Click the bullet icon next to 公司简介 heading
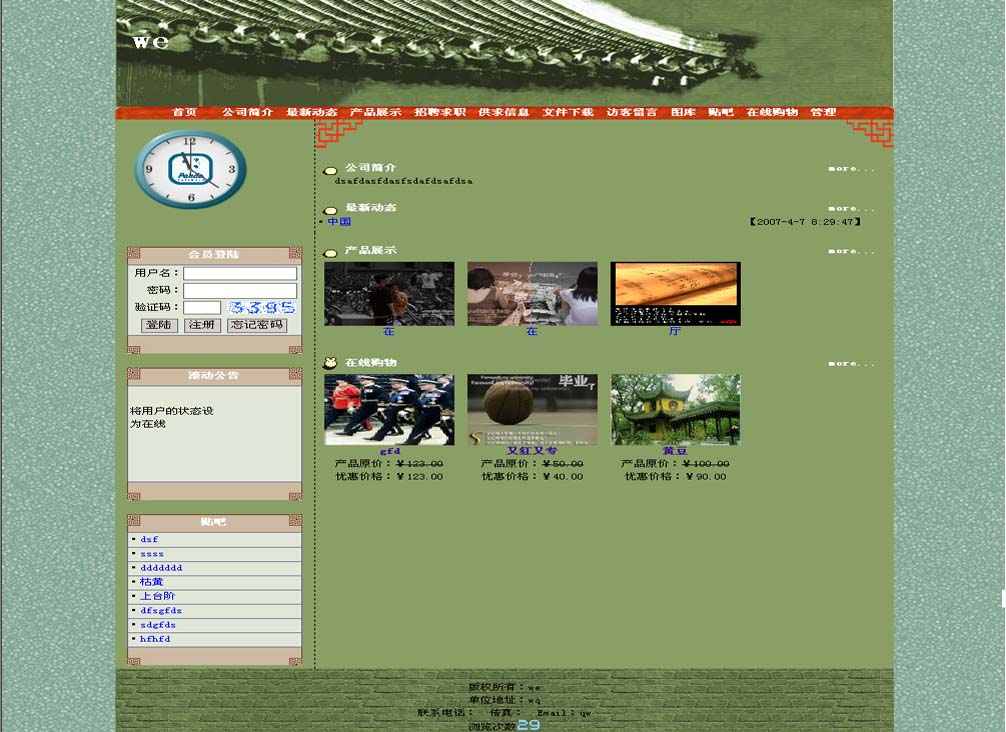Viewport: 1006px width, 732px height. click(330, 171)
